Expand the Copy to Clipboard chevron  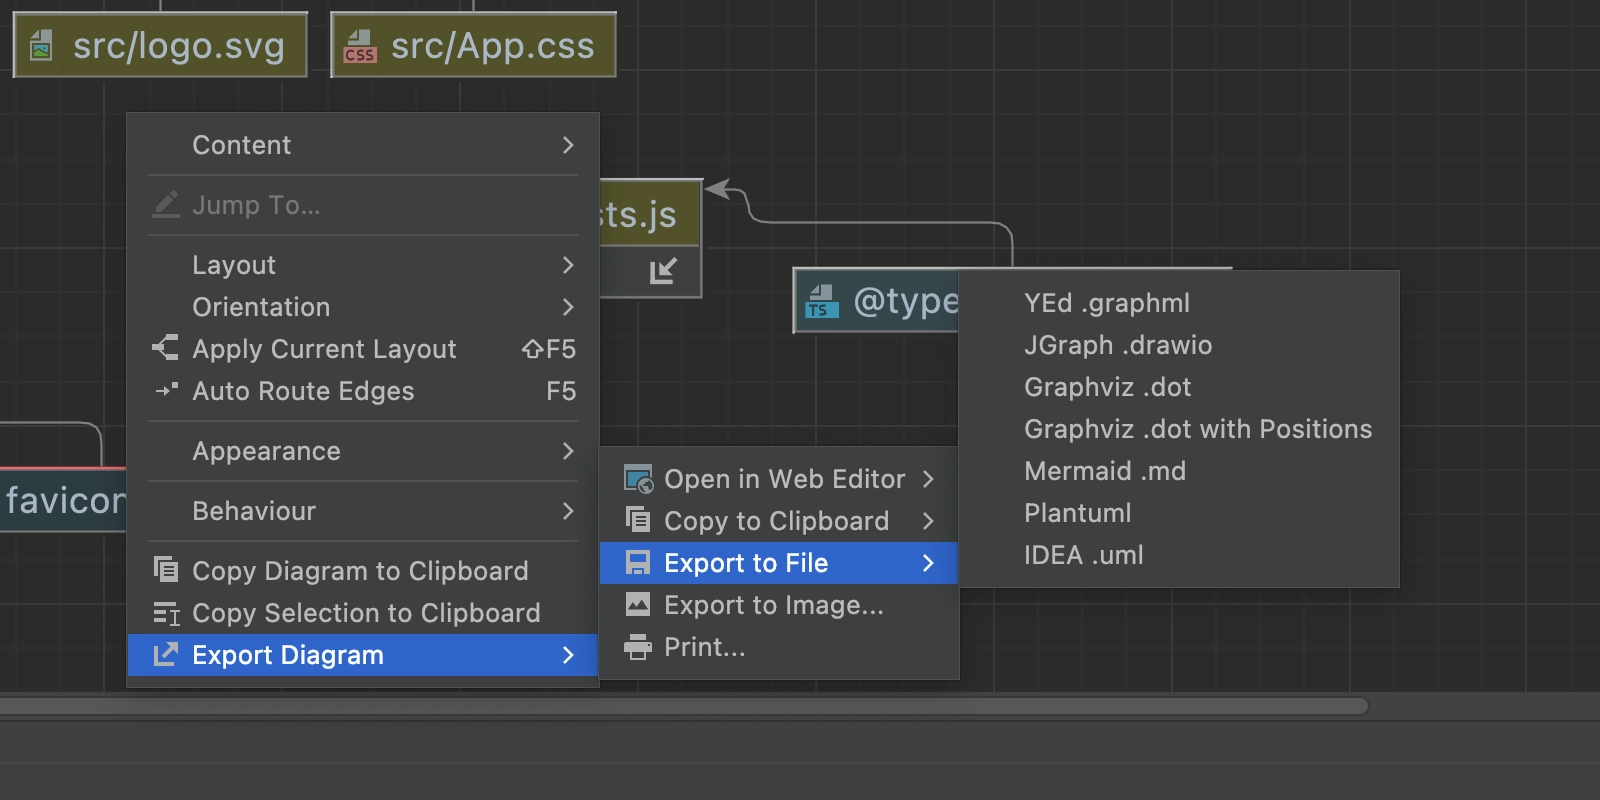pos(928,521)
